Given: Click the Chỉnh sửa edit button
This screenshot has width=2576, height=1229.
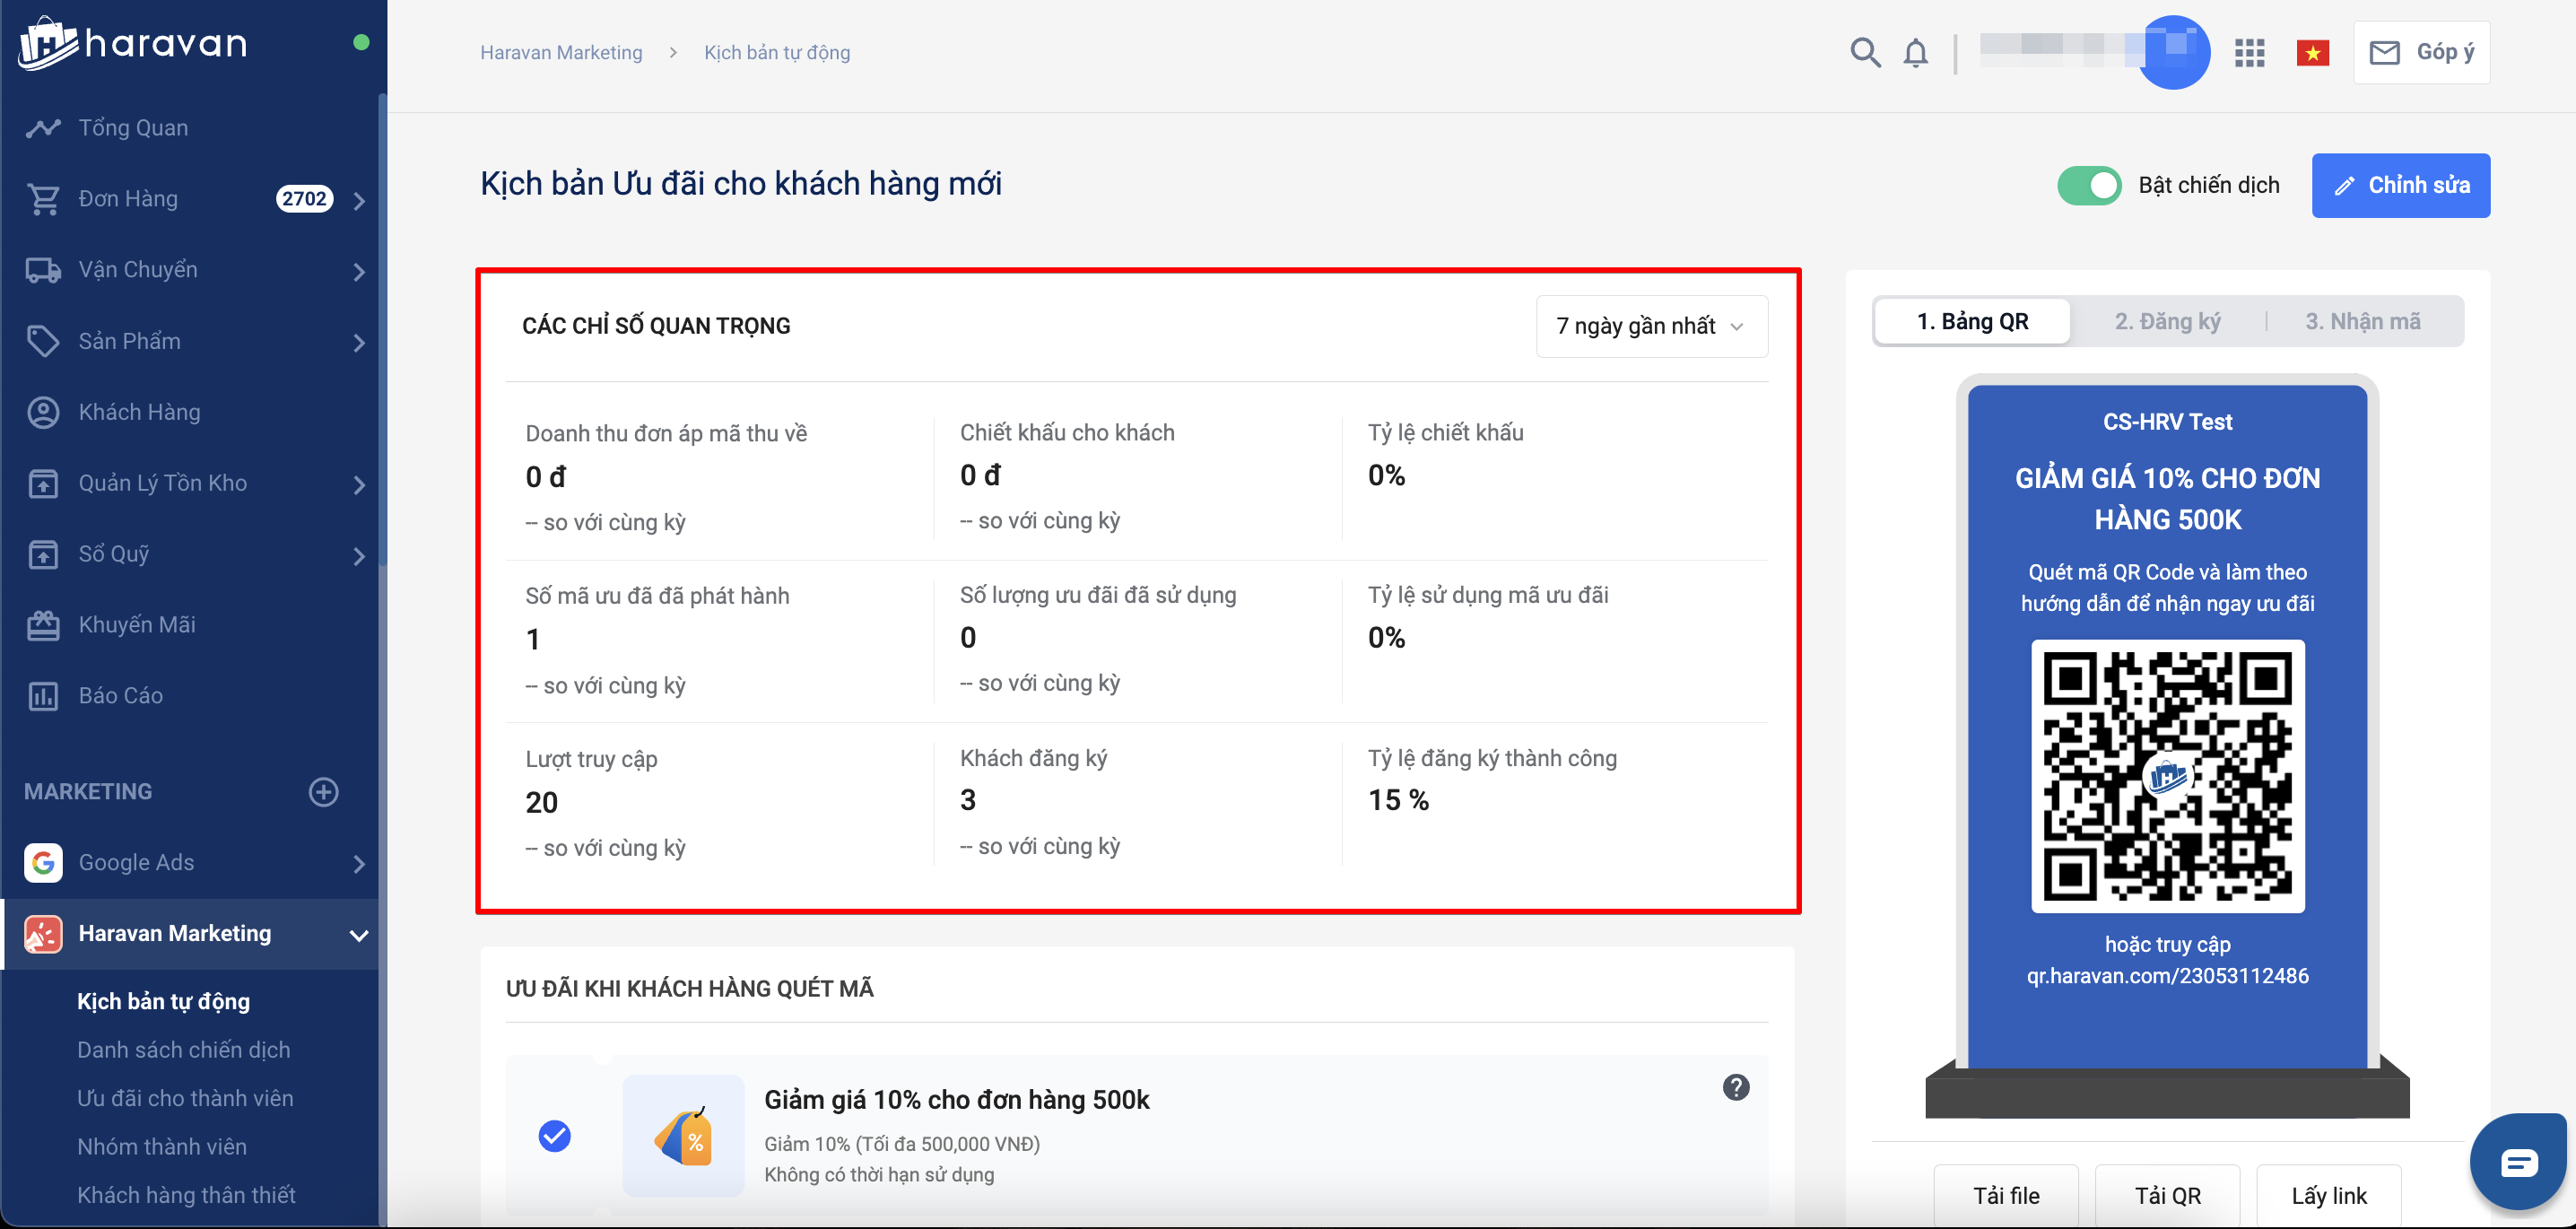Looking at the screenshot, I should click(2400, 185).
